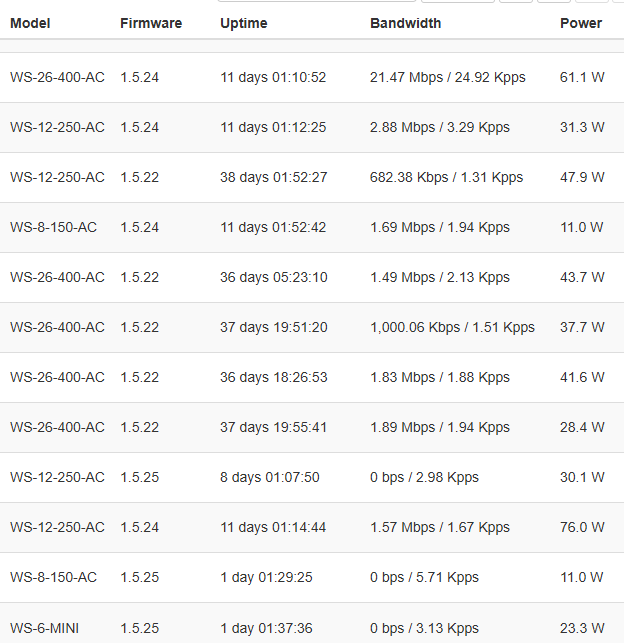The image size is (624, 643).
Task: Open the row with uptime 36 days 05:23:10
Action: 273,277
